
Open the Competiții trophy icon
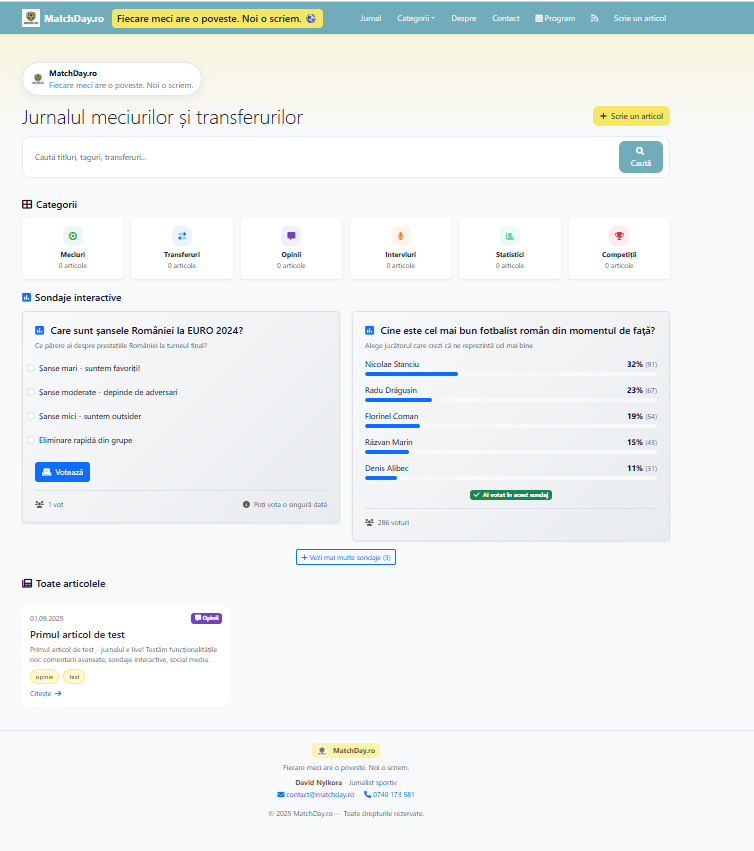point(619,236)
